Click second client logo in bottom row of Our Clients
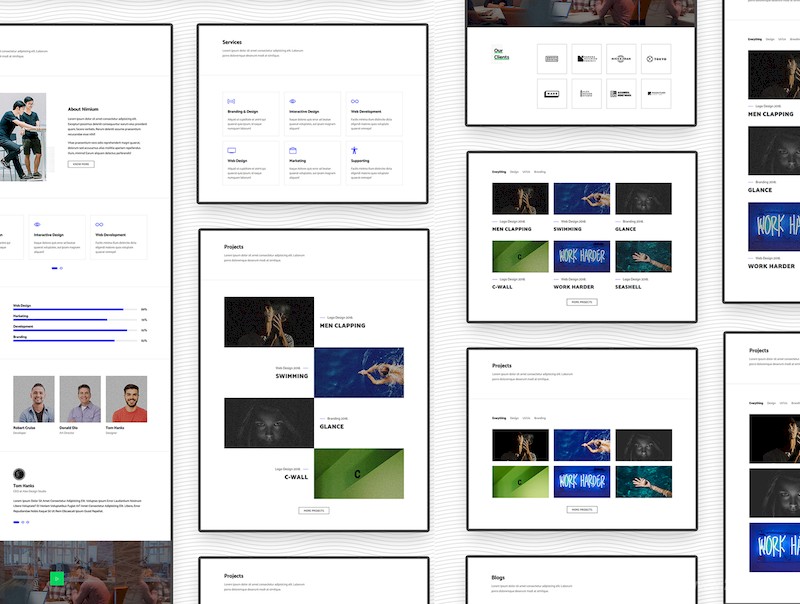 coord(586,93)
